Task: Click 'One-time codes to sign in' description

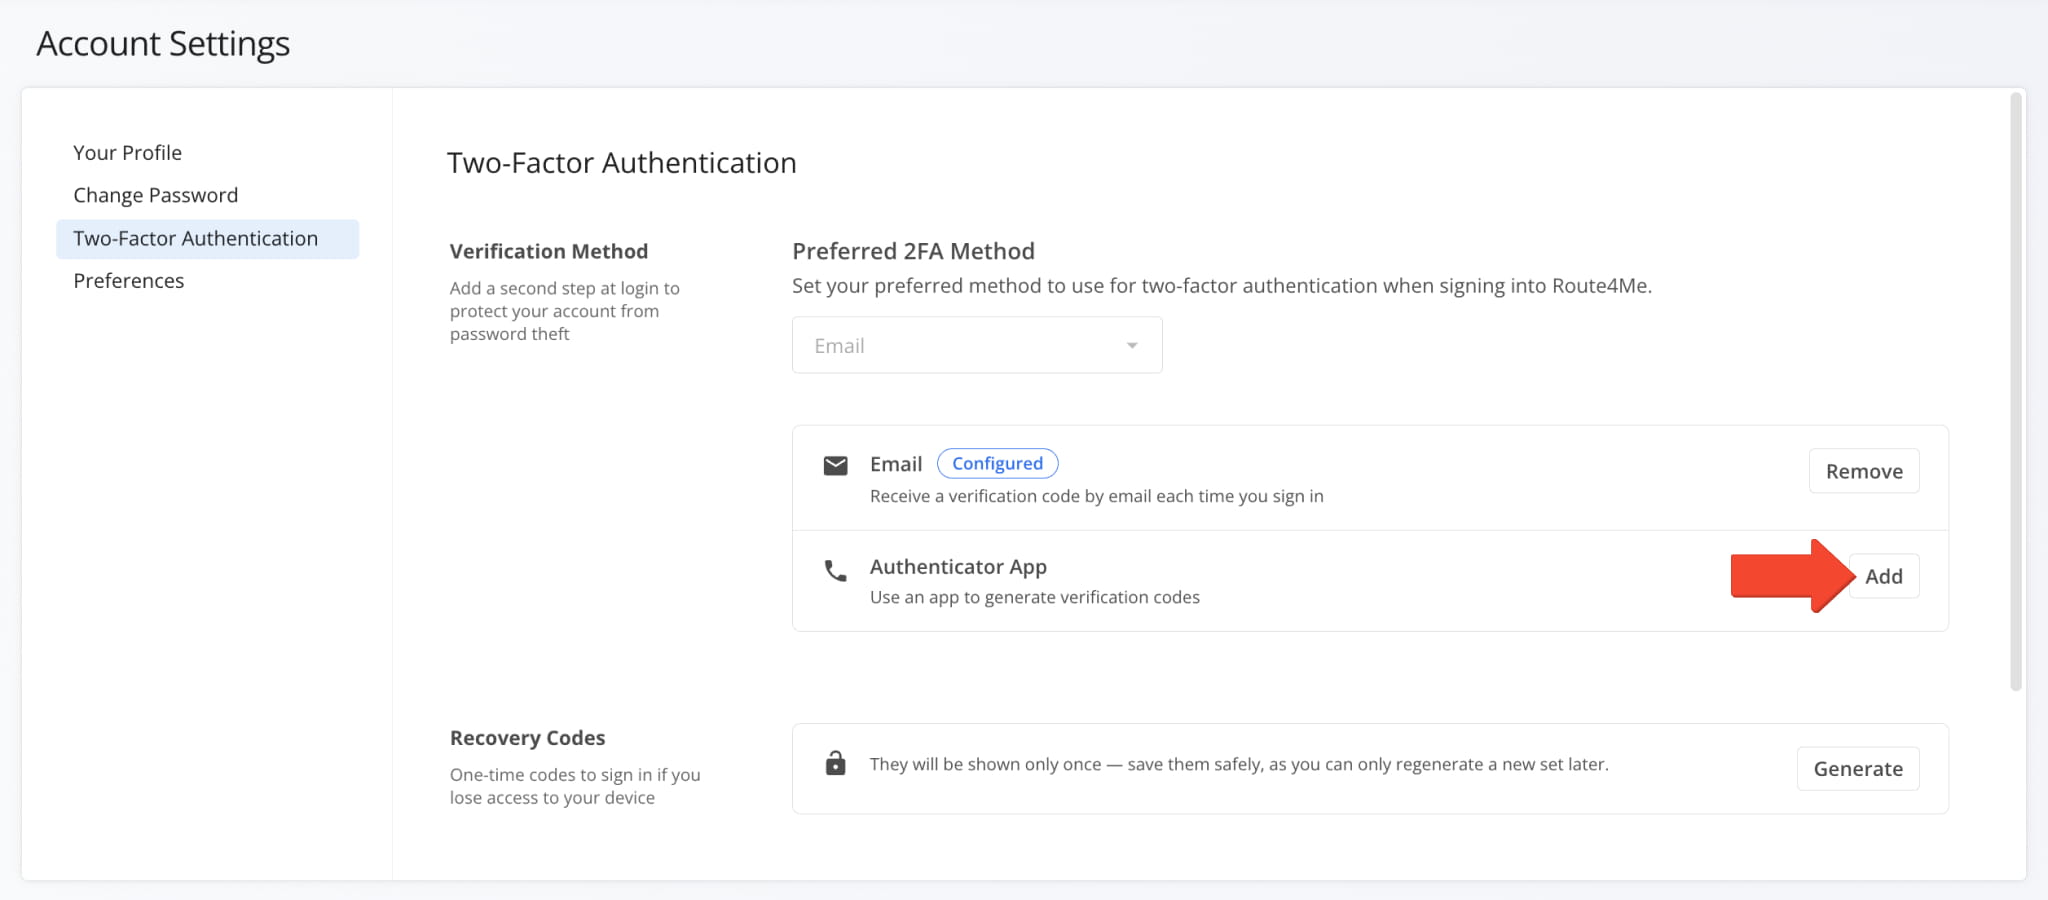Action: coord(575,786)
